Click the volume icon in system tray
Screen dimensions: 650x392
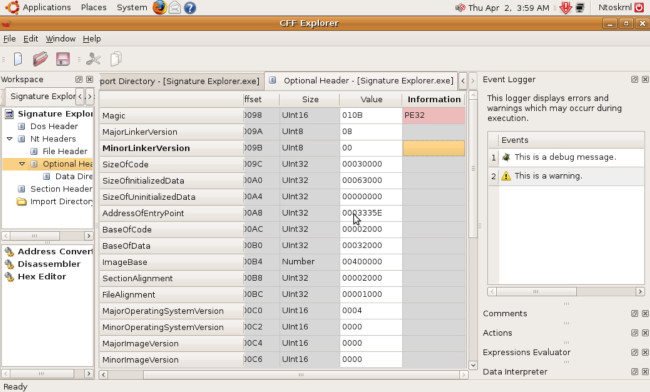pyautogui.click(x=460, y=7)
